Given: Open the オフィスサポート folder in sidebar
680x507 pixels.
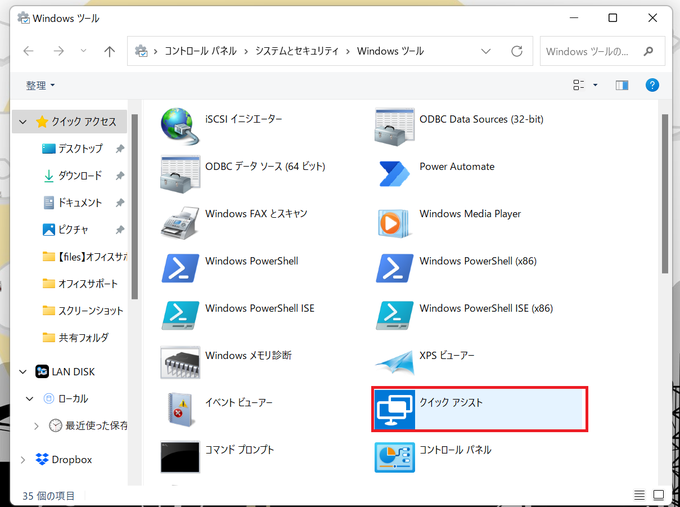Looking at the screenshot, I should [80, 284].
